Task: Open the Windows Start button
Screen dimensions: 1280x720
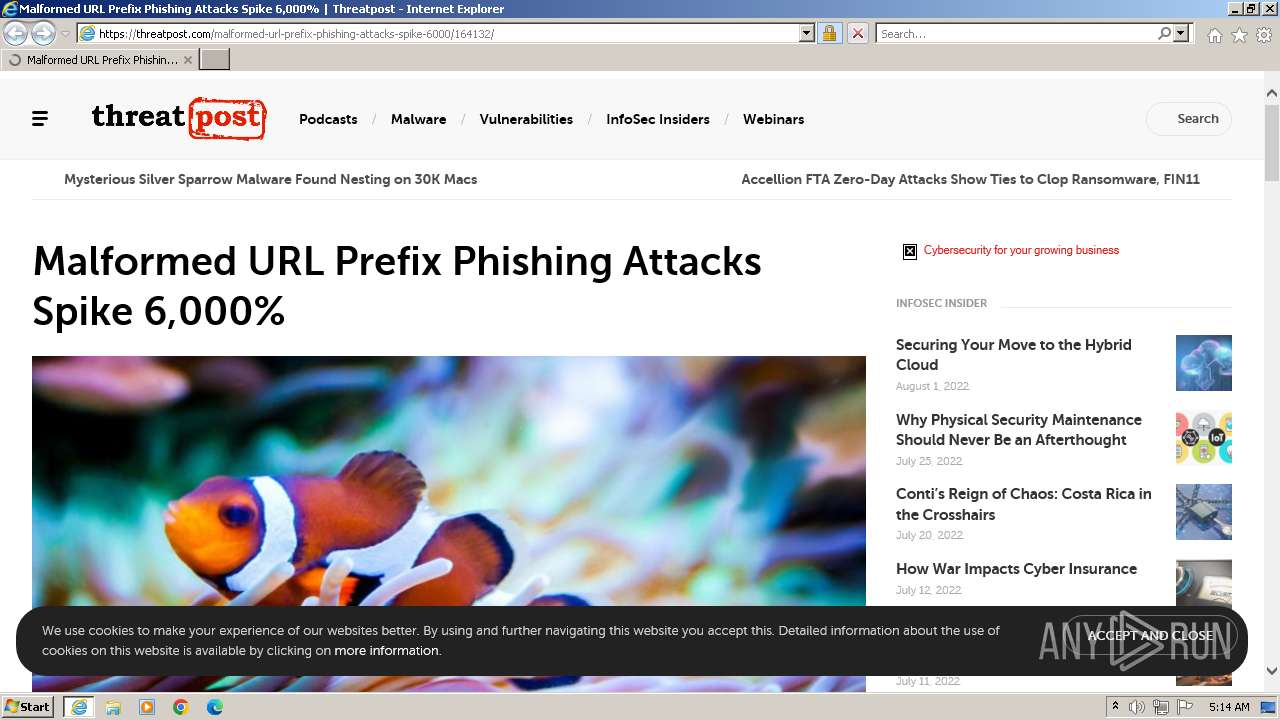Action: tap(28, 707)
